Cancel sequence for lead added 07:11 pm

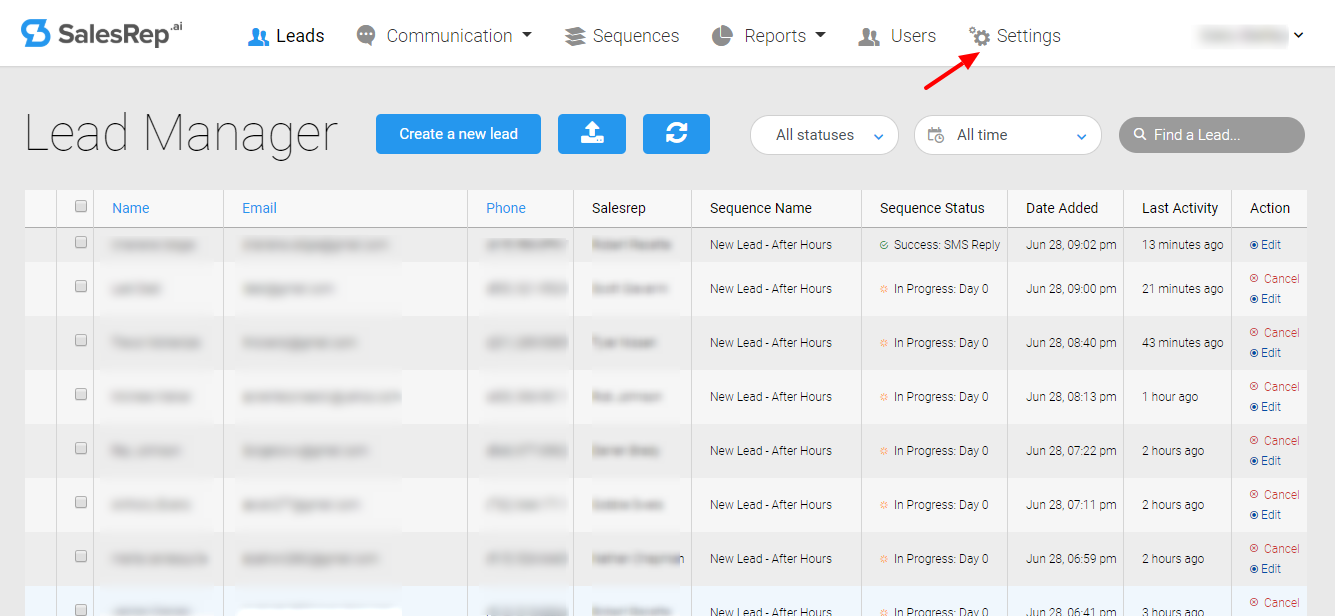point(1274,495)
